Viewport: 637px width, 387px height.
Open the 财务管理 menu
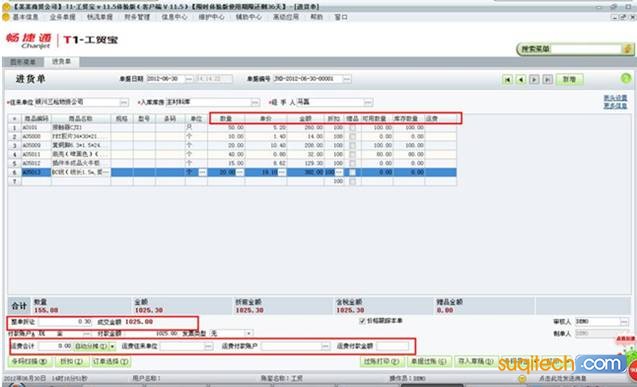137,17
